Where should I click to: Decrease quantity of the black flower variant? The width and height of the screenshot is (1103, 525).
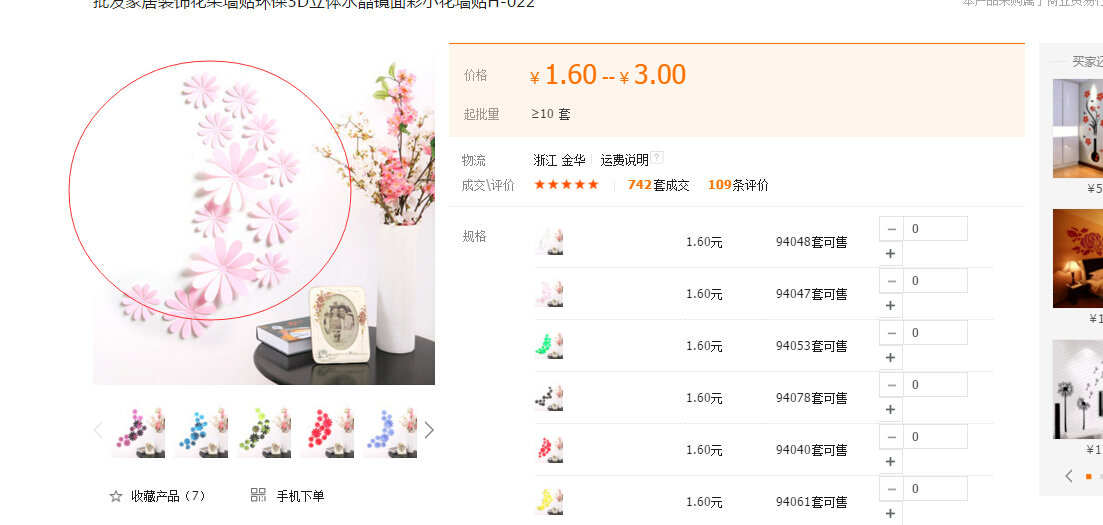(x=891, y=385)
